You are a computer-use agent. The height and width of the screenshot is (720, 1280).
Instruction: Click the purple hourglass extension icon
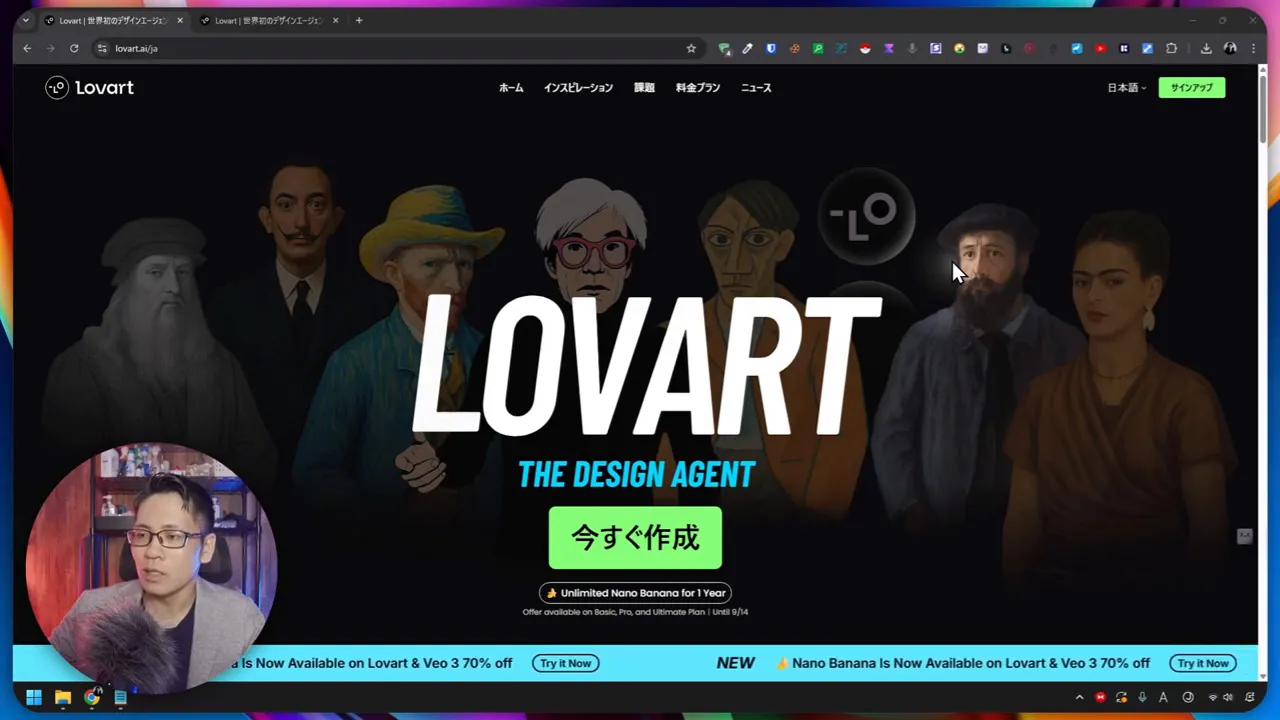point(889,48)
